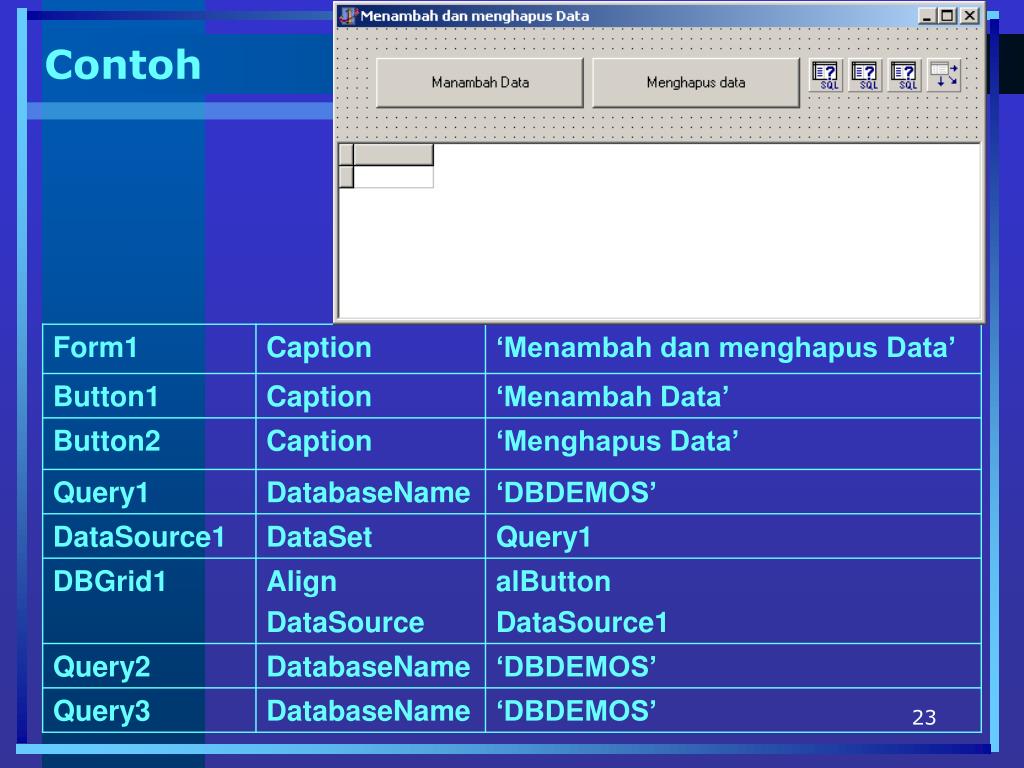The height and width of the screenshot is (768, 1024).
Task: Click the 'Contoh' slide title
Action: click(x=123, y=65)
